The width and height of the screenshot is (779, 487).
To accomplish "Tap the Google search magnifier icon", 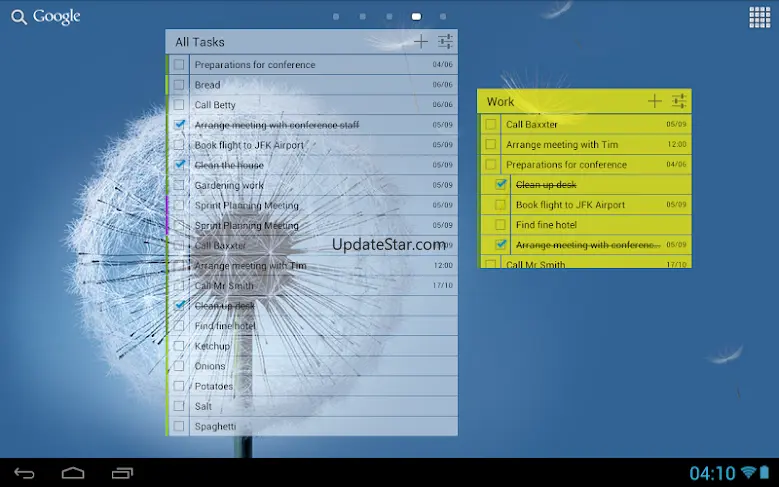I will (19, 17).
